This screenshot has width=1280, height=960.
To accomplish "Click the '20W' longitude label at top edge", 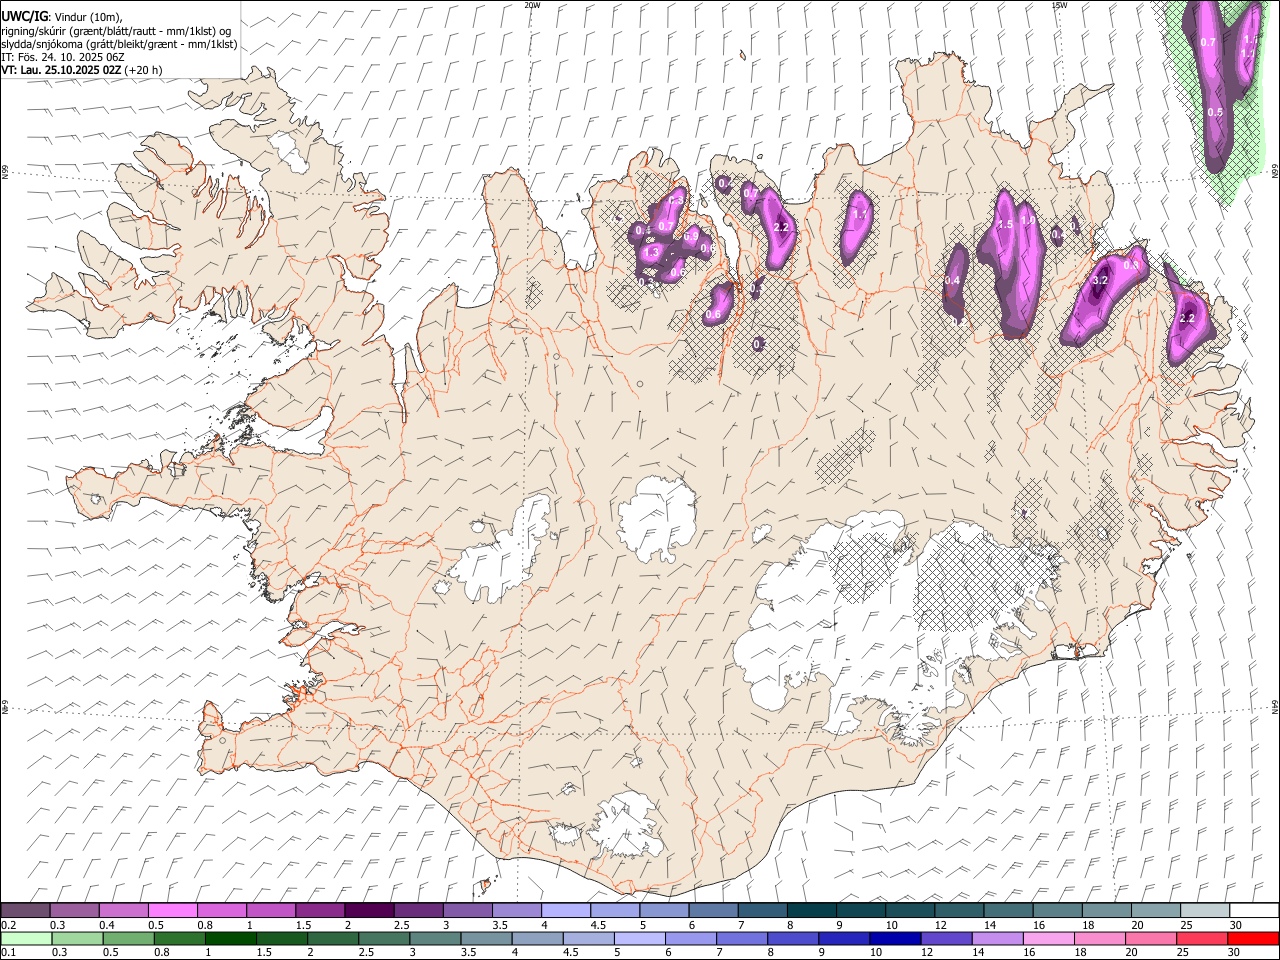I will point(532,5).
